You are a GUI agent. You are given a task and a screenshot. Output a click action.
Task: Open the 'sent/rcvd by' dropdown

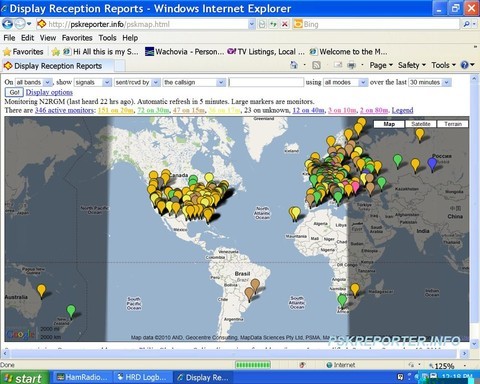coord(137,82)
